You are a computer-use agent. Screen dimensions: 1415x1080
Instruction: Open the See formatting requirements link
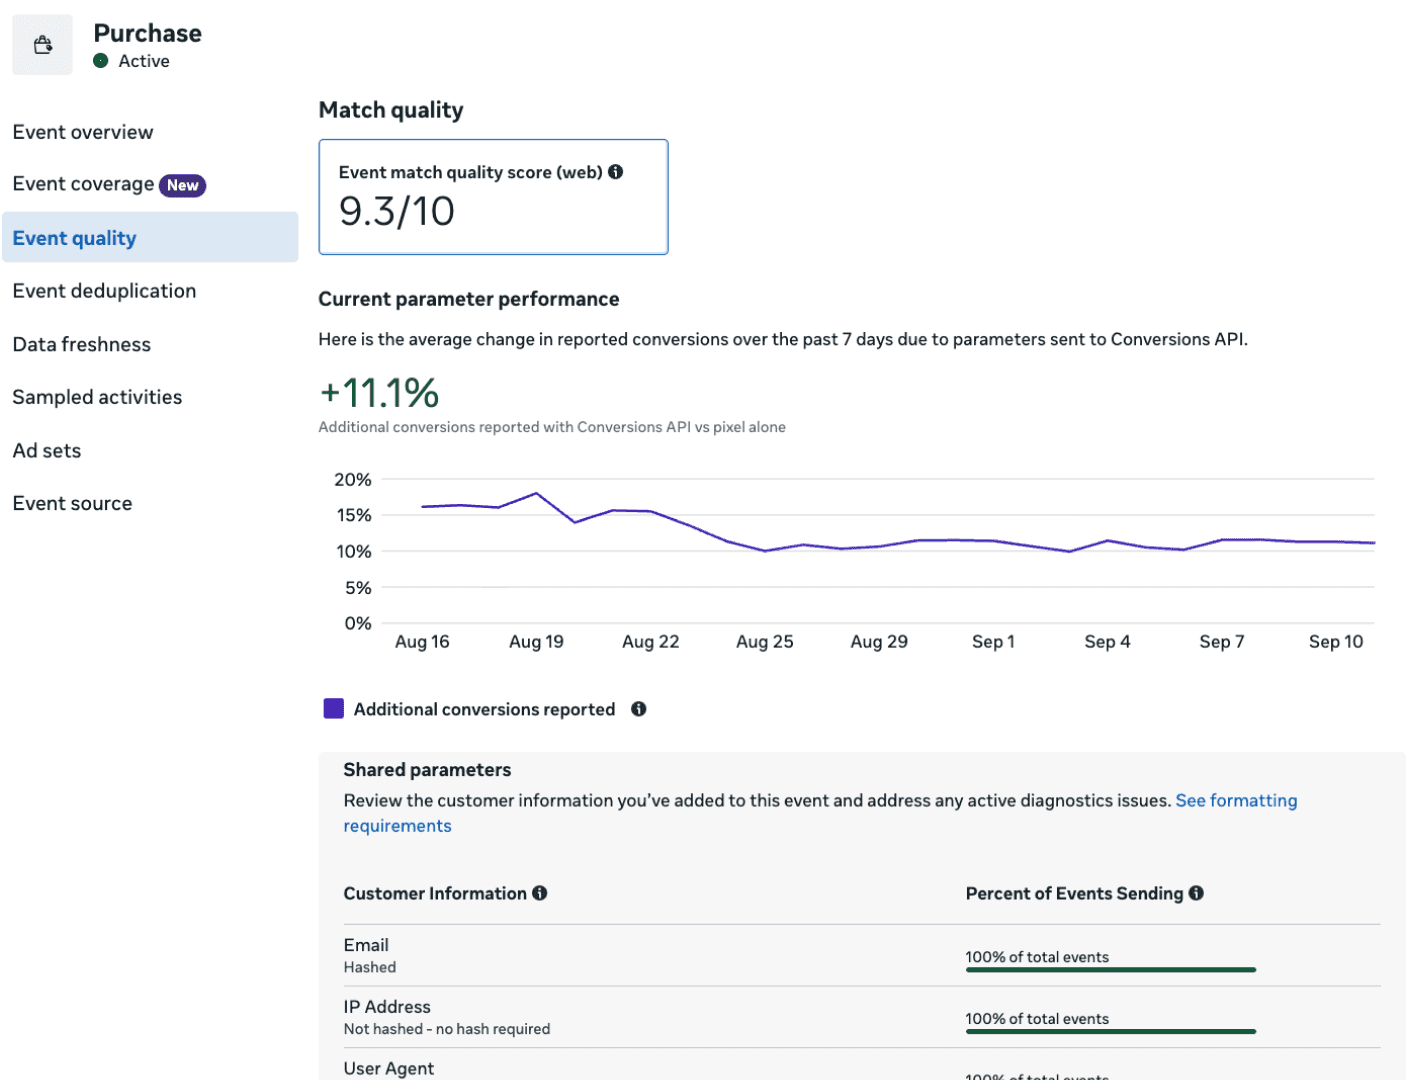coord(1236,800)
